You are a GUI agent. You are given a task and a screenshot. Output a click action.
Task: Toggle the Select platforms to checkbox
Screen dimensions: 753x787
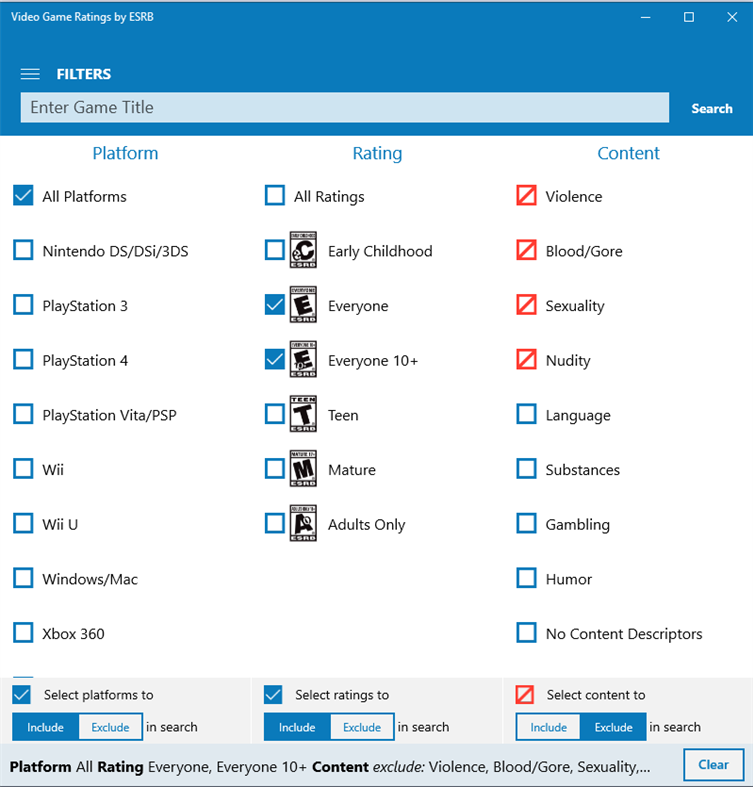click(22, 695)
